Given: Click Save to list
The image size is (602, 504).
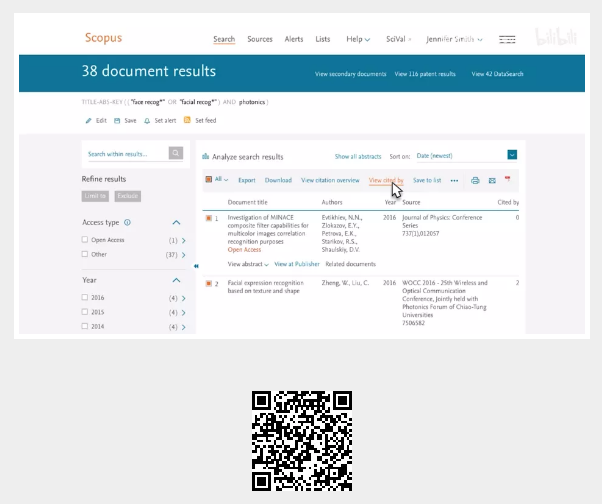Looking at the screenshot, I should [427, 180].
